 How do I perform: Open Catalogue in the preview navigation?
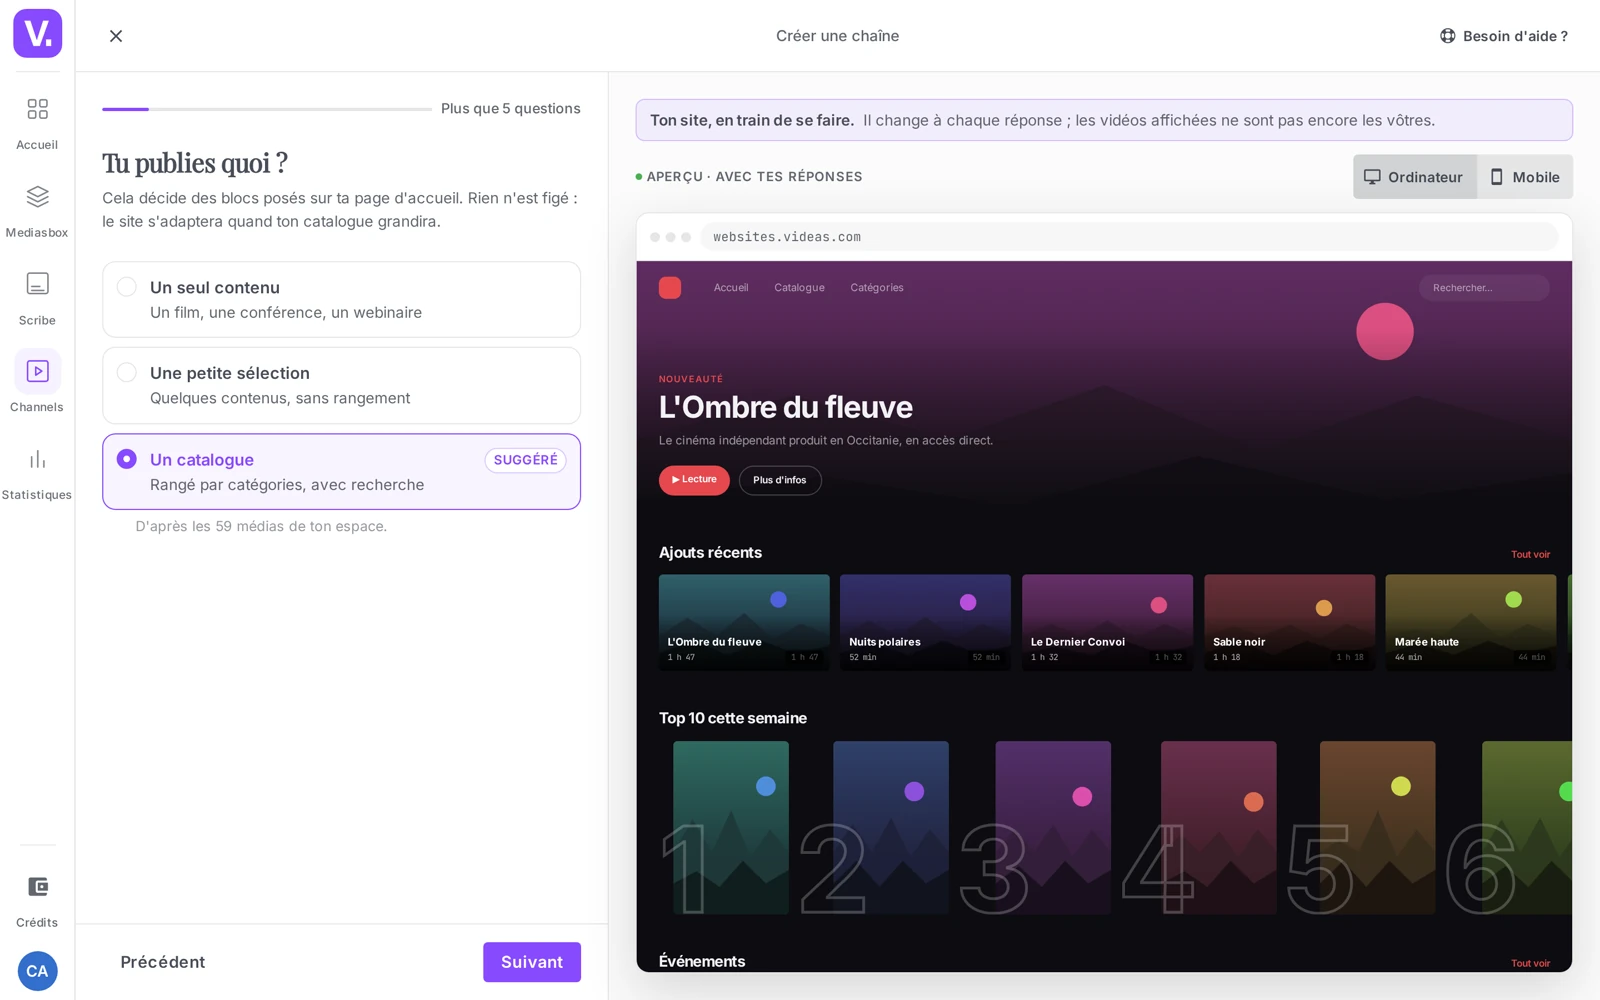coord(799,288)
